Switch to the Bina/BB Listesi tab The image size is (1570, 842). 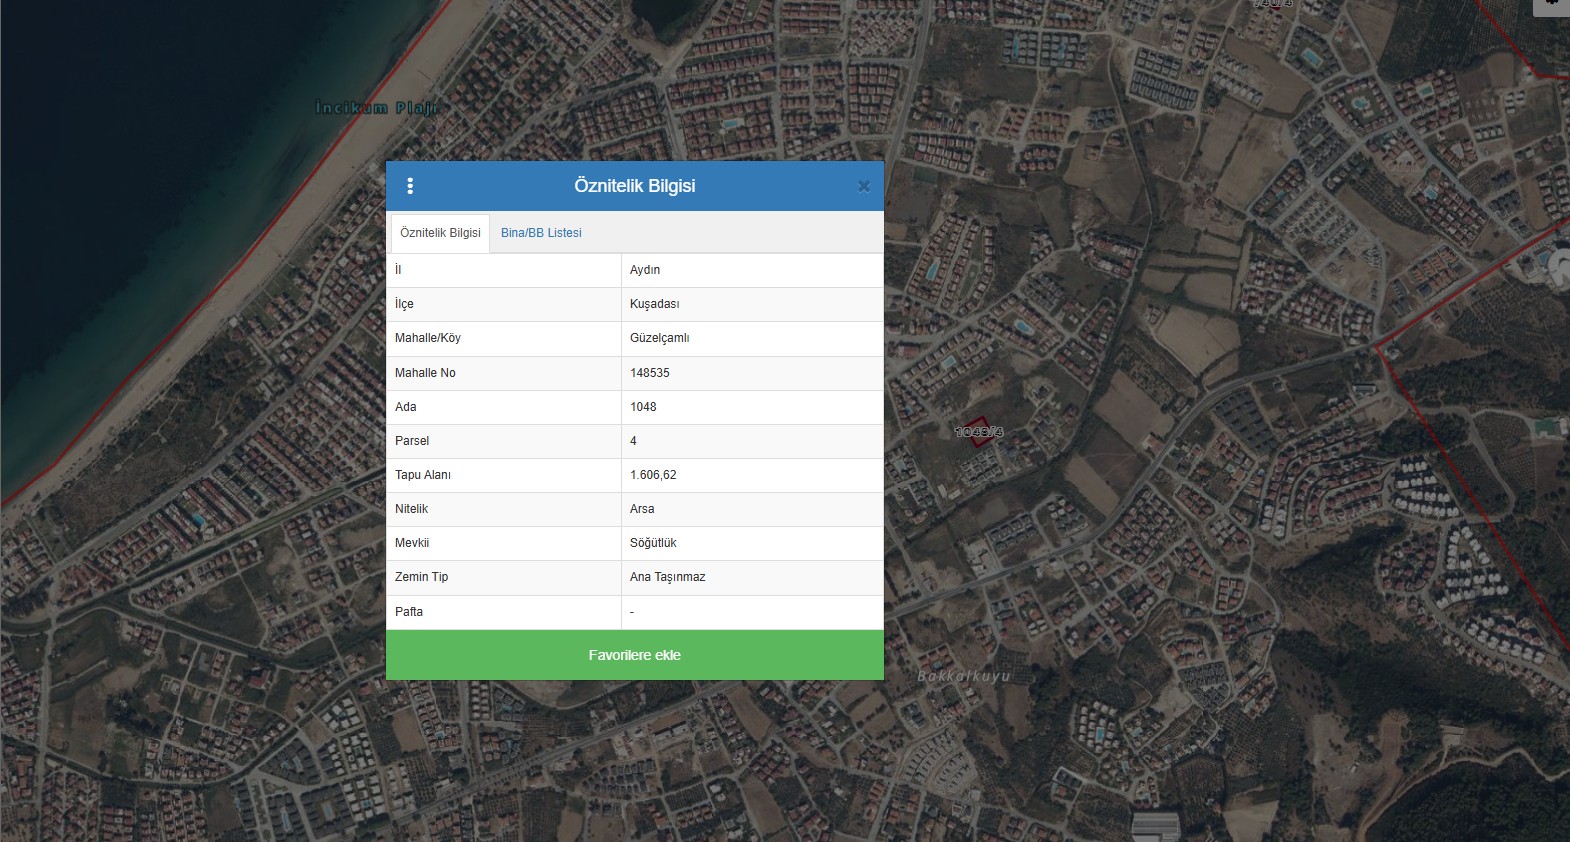(x=541, y=233)
